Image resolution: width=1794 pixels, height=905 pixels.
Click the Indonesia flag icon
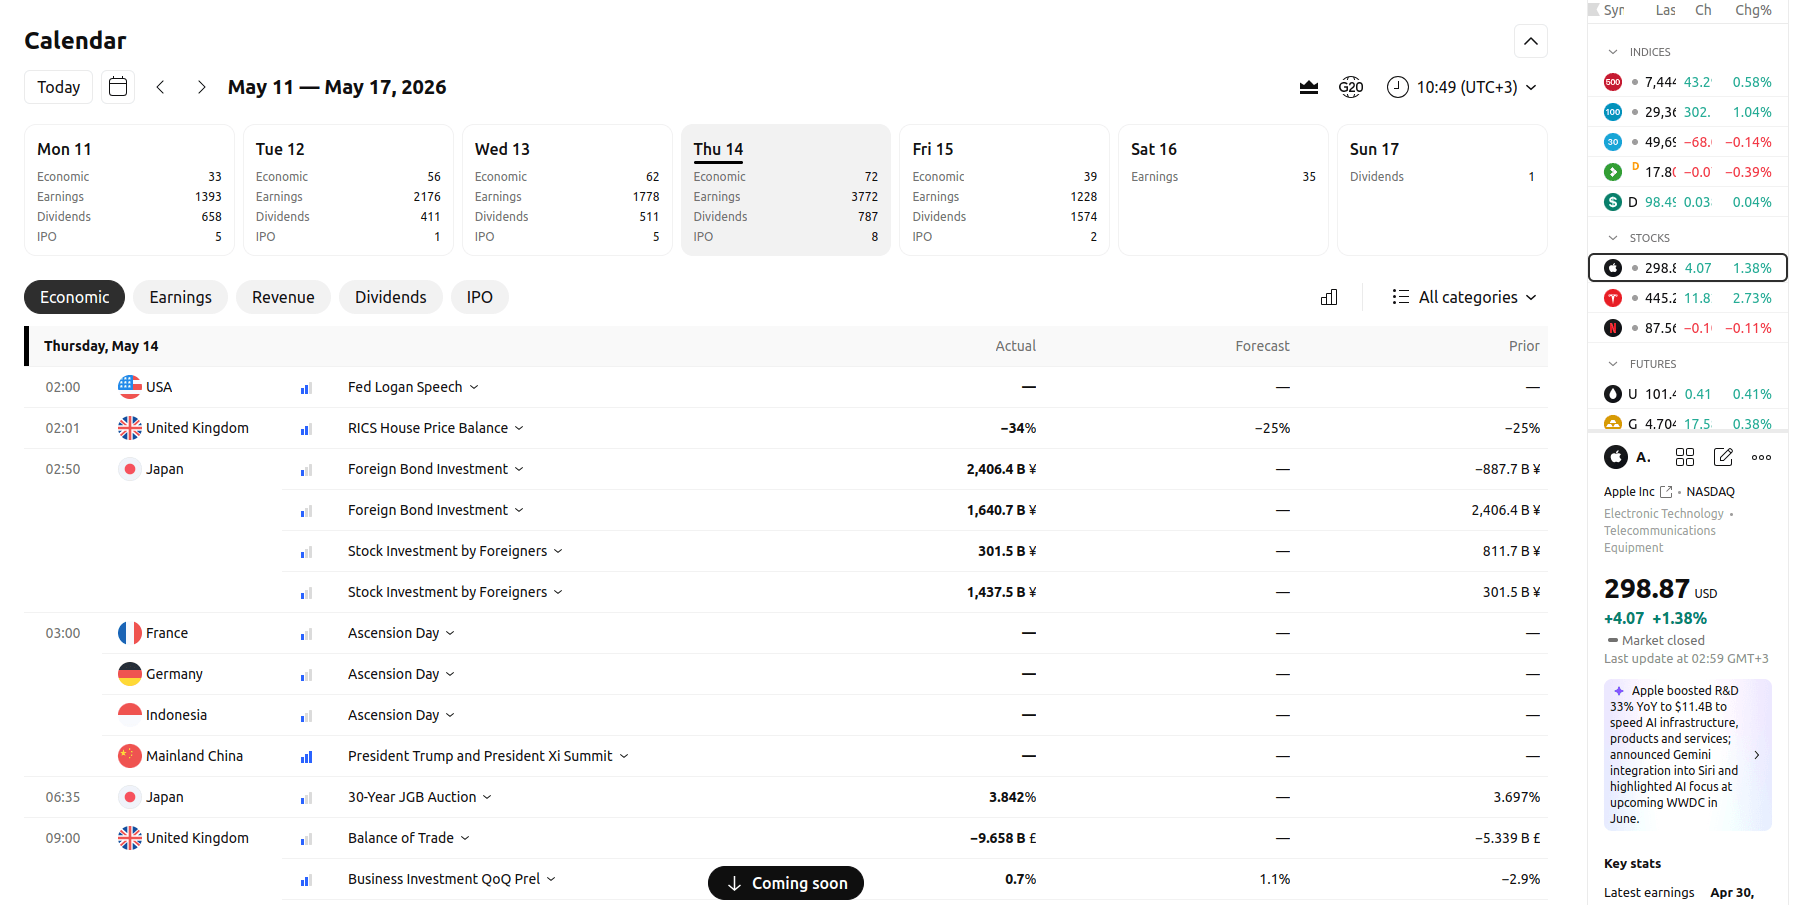[x=130, y=715]
